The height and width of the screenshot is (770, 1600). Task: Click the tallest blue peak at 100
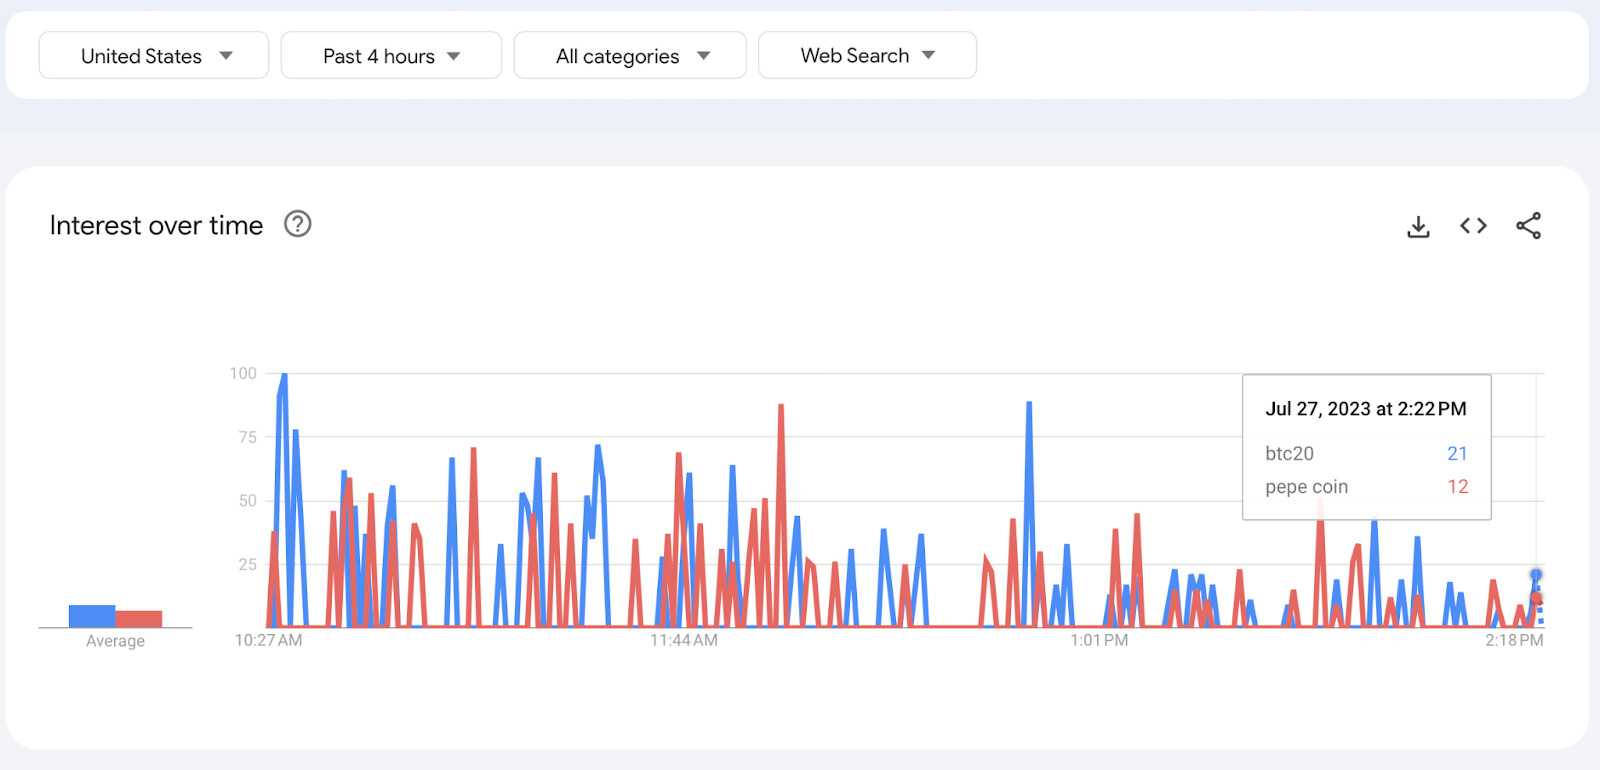(x=284, y=376)
